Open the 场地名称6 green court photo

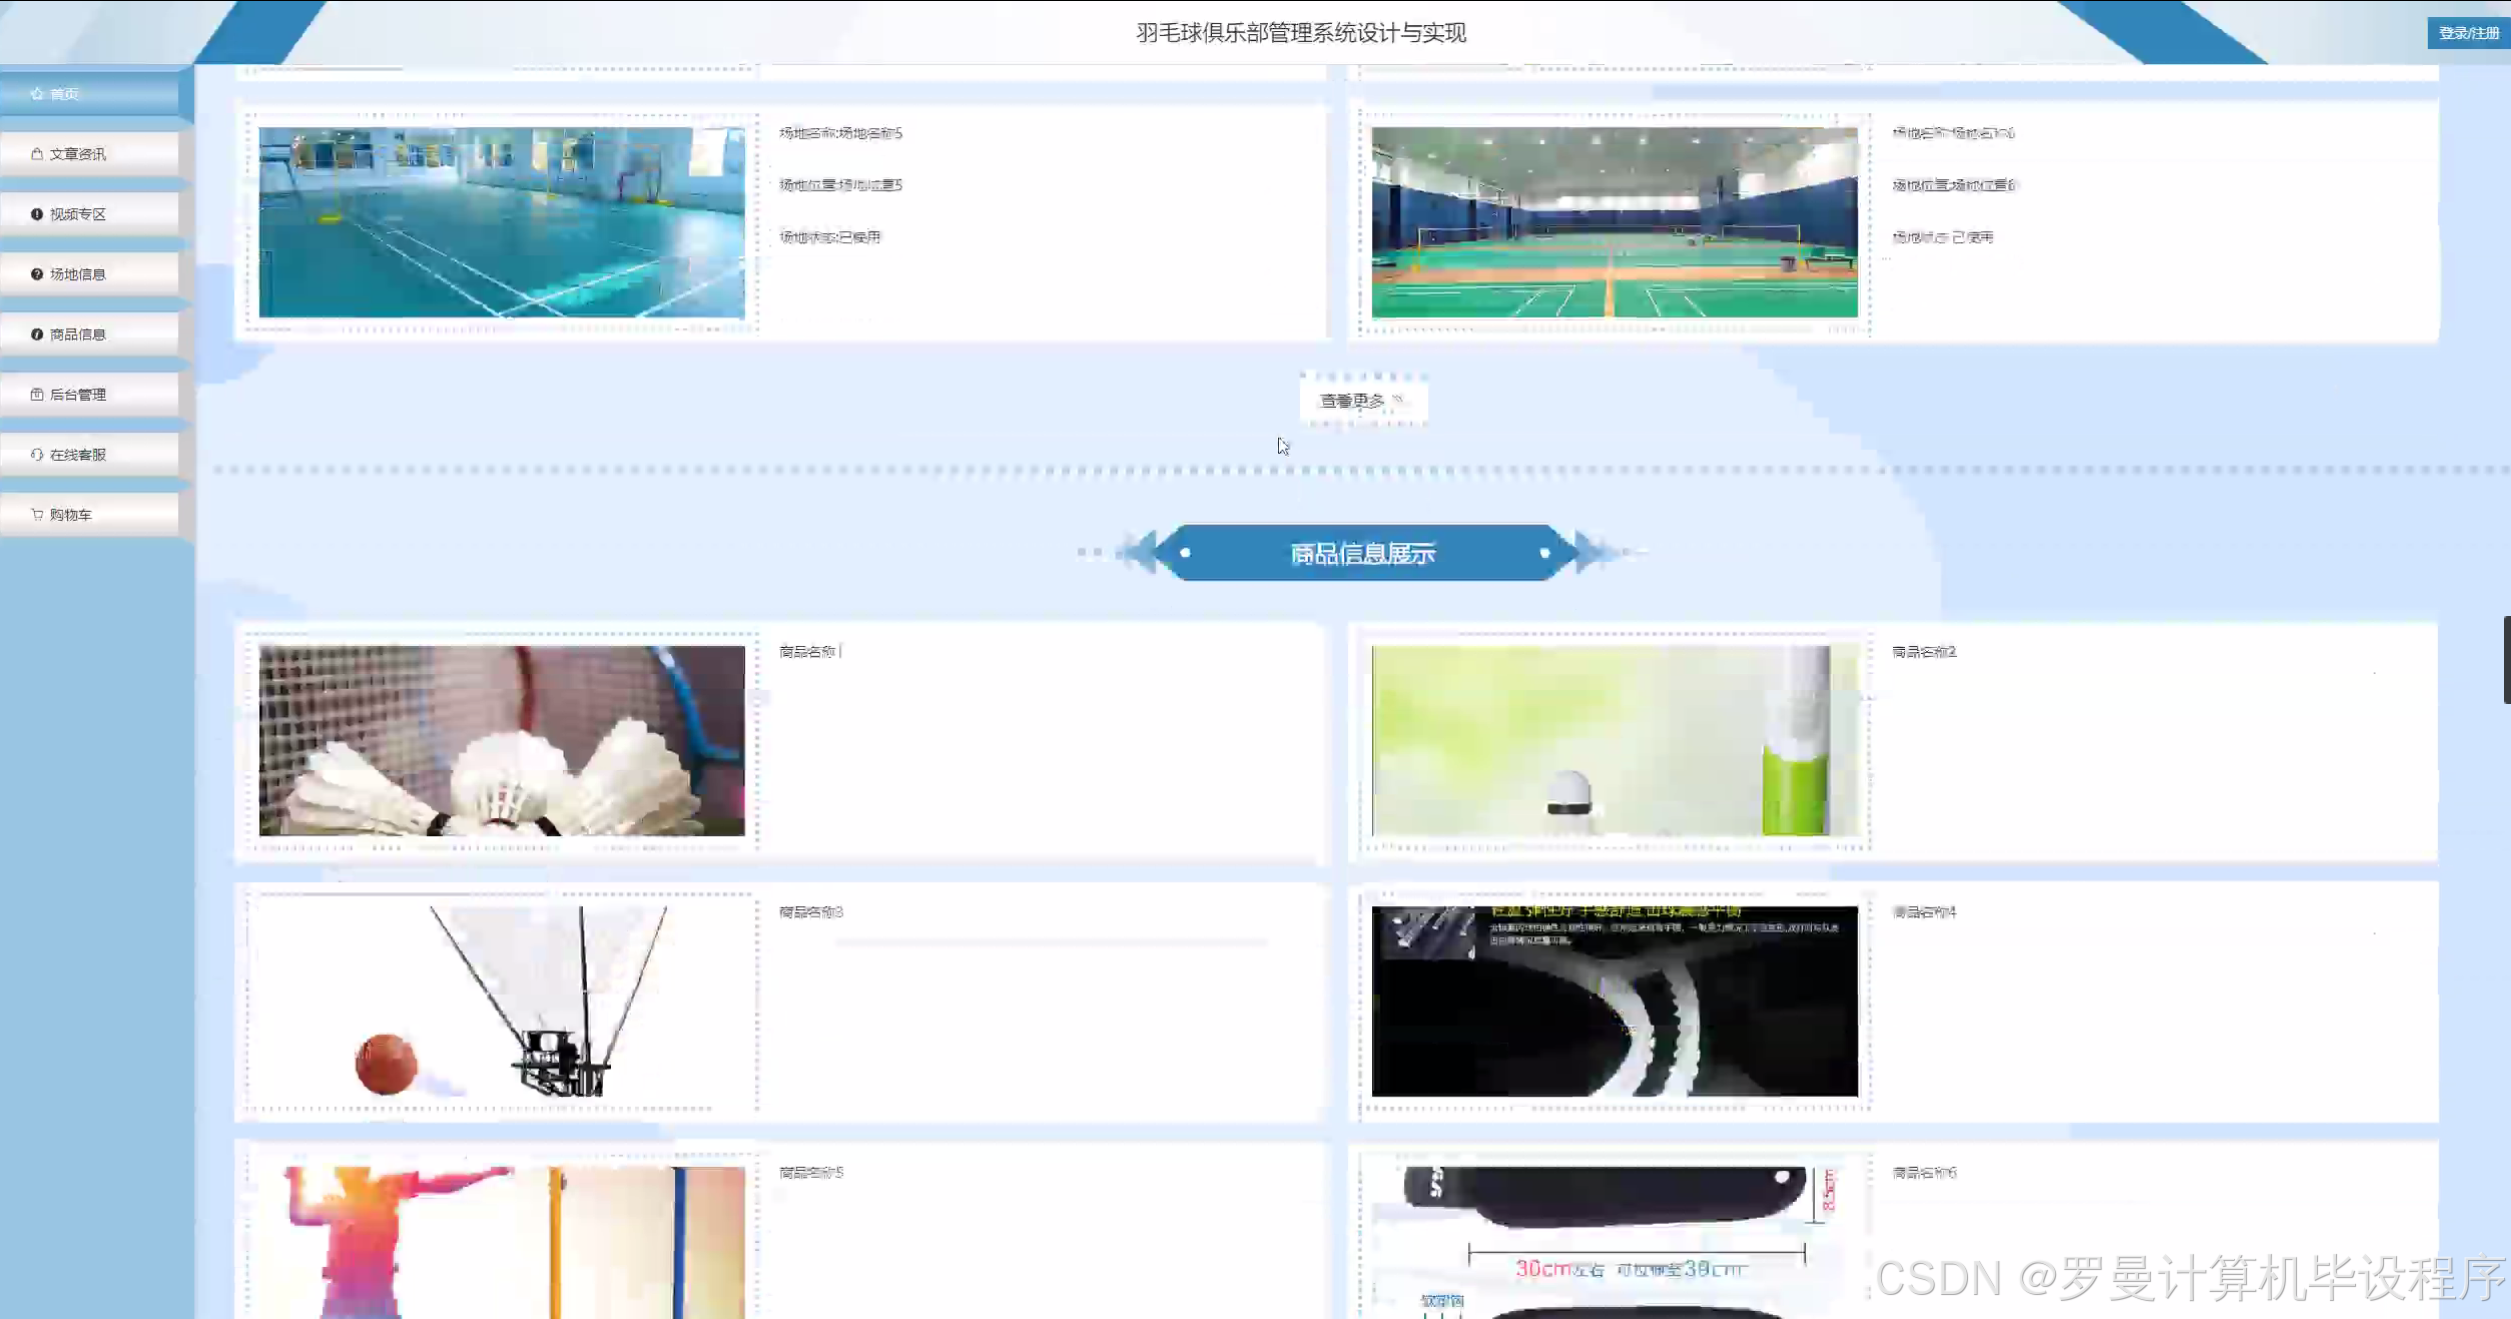coord(1614,222)
